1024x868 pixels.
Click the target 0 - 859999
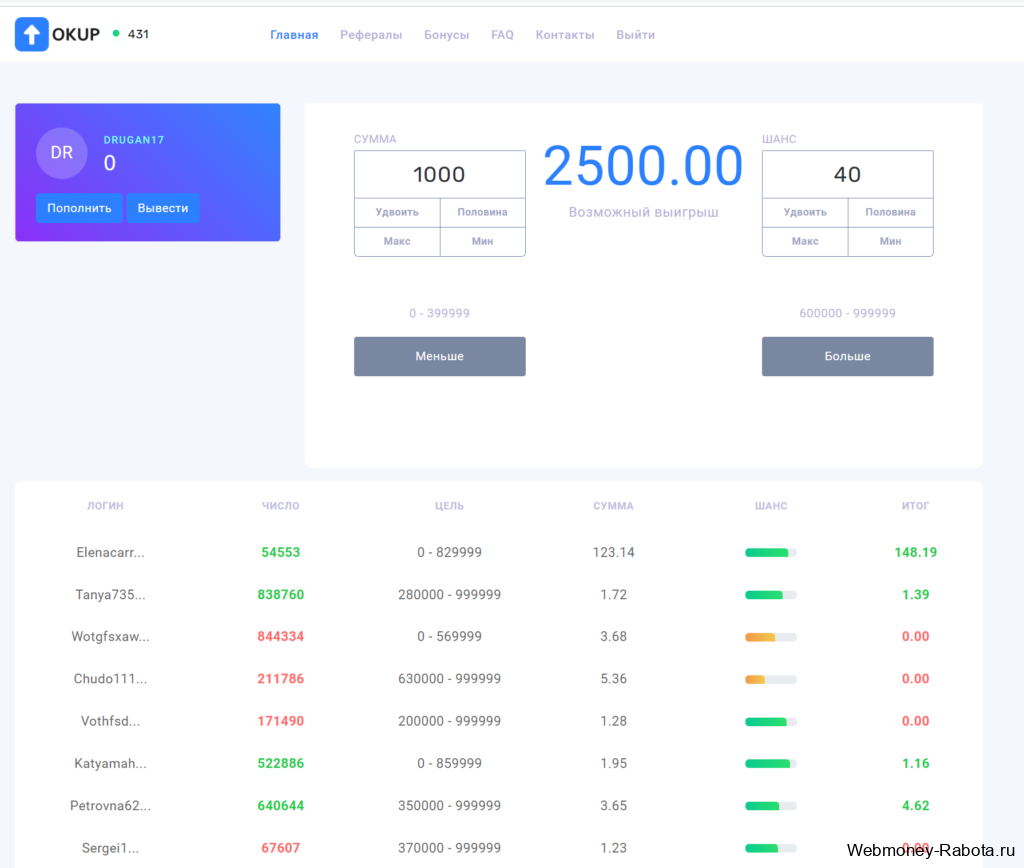tap(449, 764)
